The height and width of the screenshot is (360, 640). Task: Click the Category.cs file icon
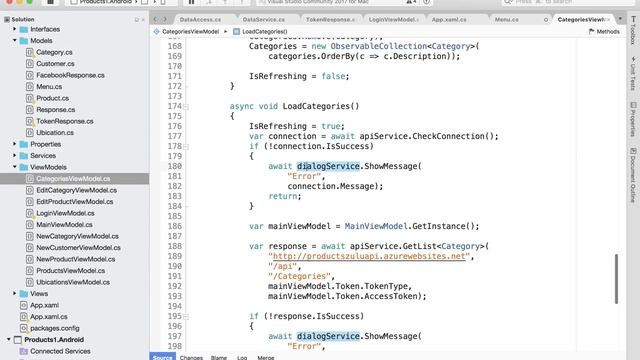(30, 52)
